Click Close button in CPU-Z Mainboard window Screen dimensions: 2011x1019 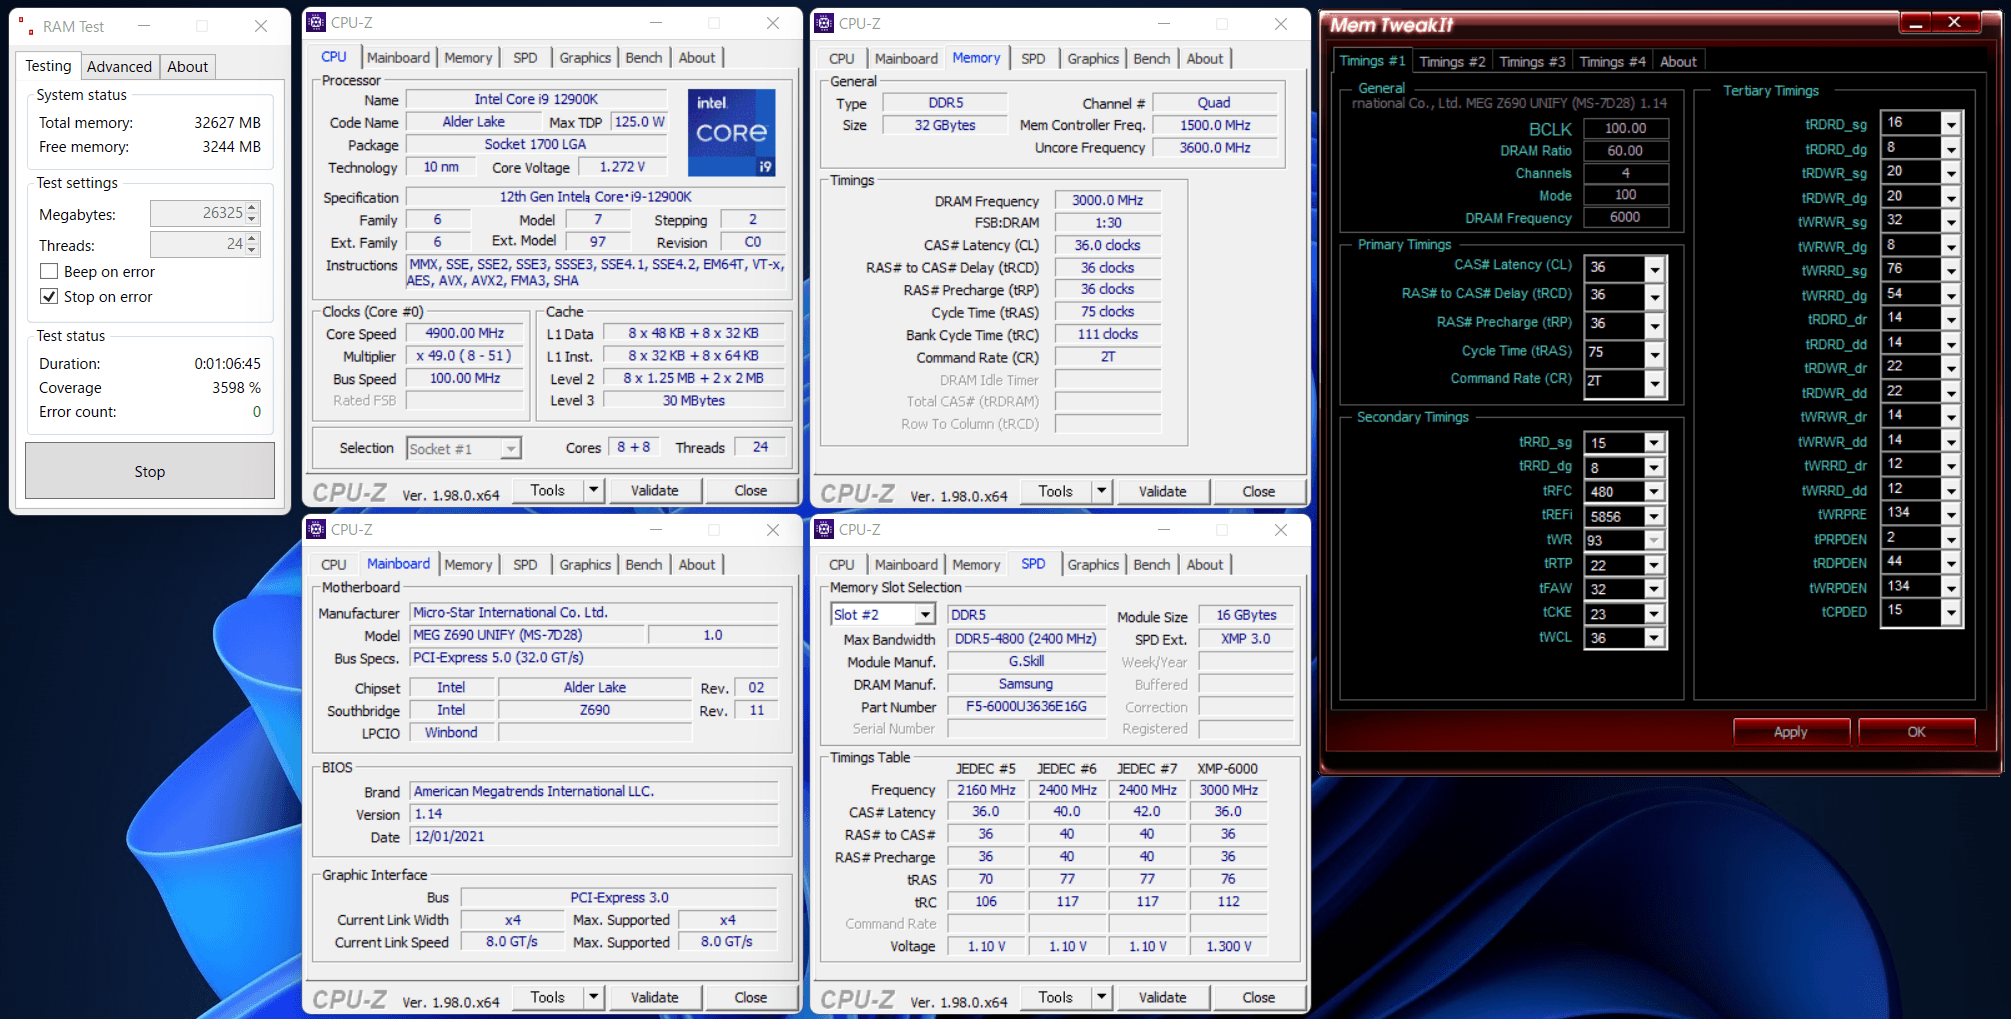coord(750,997)
